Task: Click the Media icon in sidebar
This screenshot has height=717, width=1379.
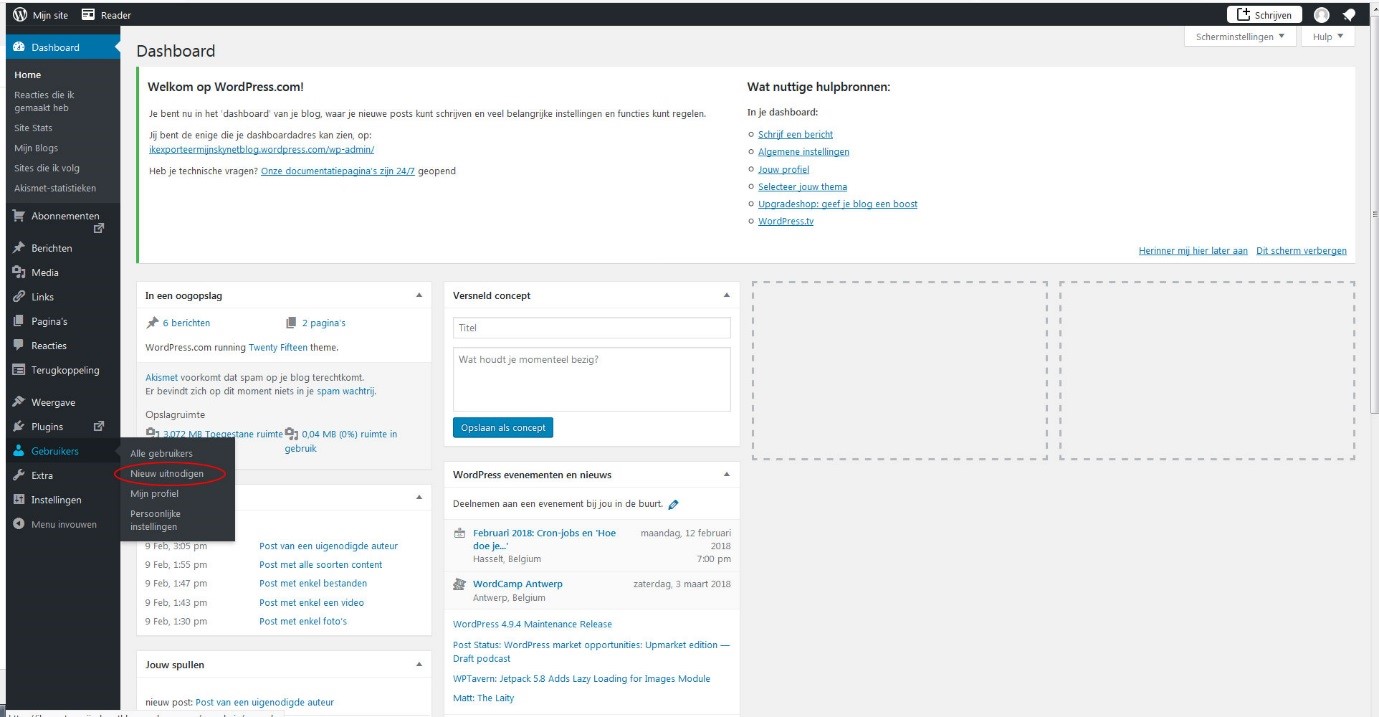Action: [x=19, y=272]
